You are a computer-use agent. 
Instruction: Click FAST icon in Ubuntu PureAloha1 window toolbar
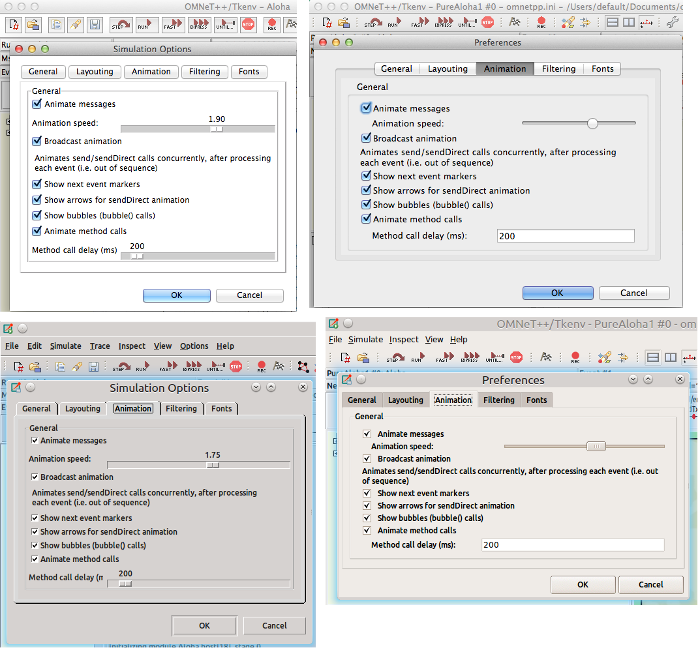tap(445, 357)
